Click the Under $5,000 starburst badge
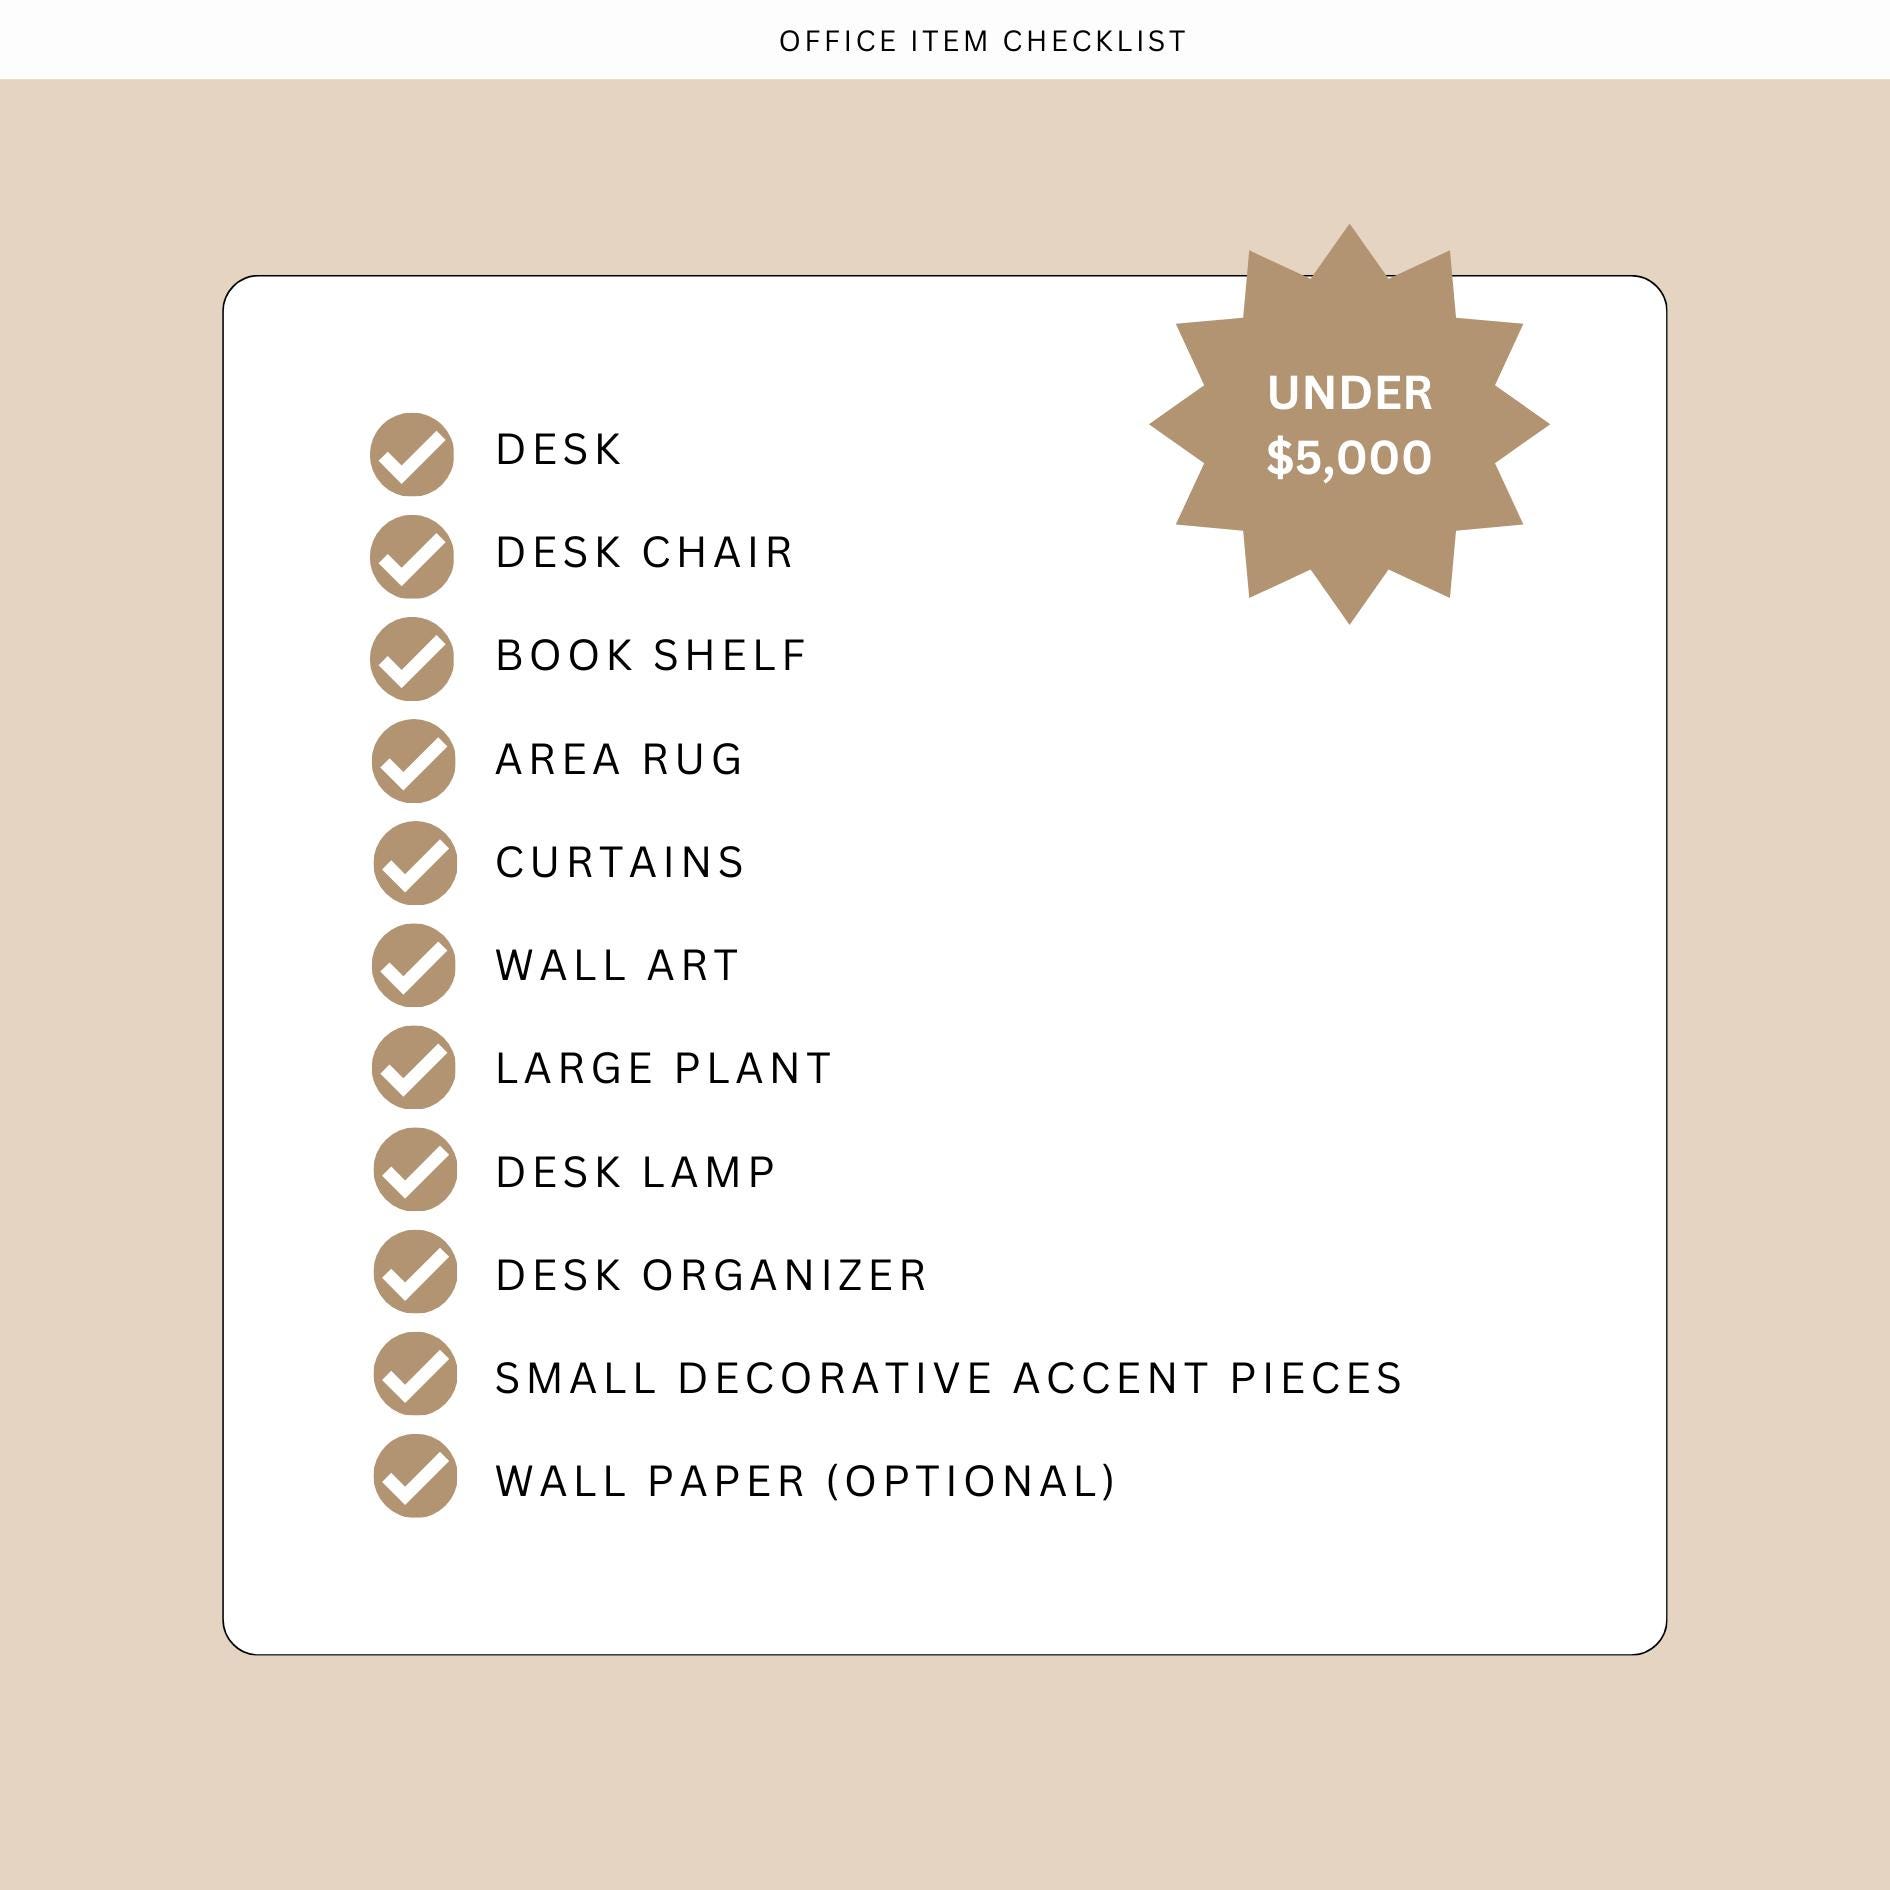 pyautogui.click(x=1349, y=424)
